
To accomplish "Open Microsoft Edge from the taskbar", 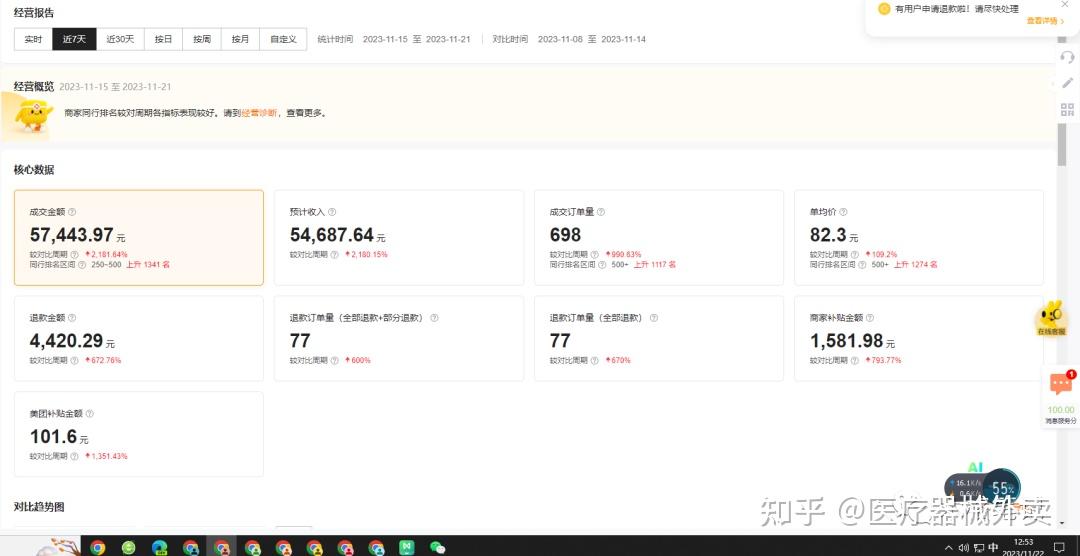I will [160, 547].
